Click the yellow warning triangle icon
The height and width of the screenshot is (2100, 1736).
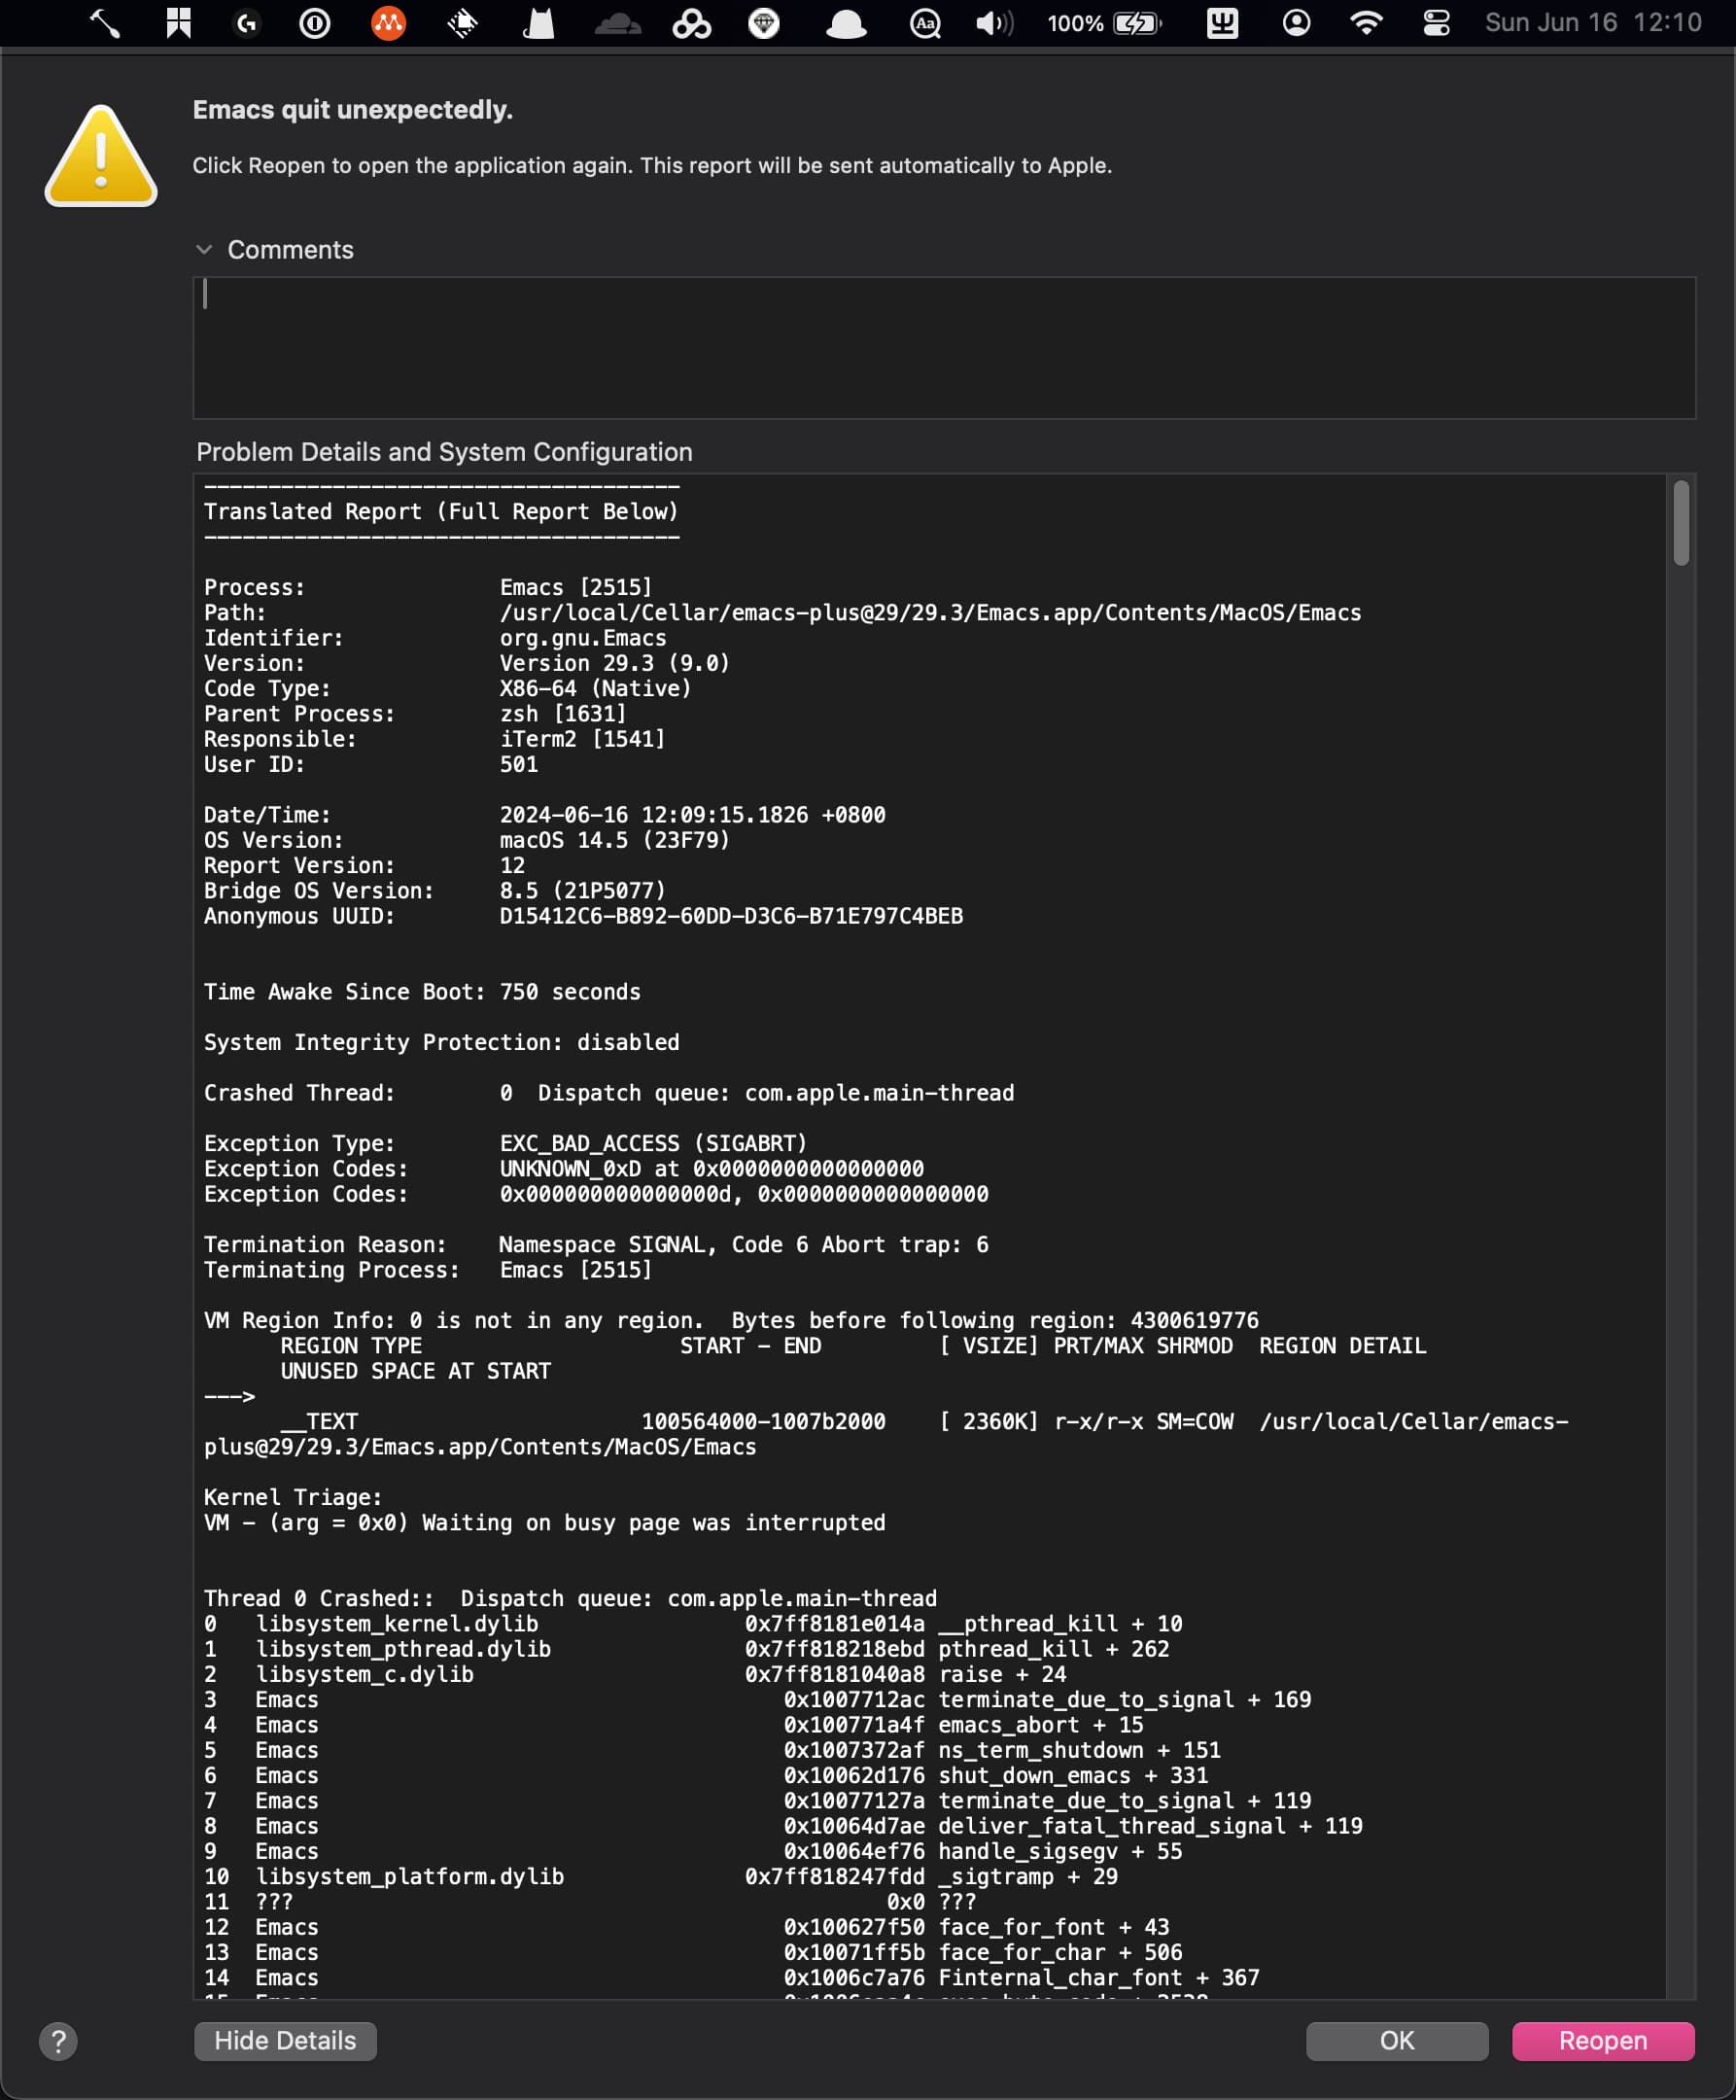coord(101,156)
